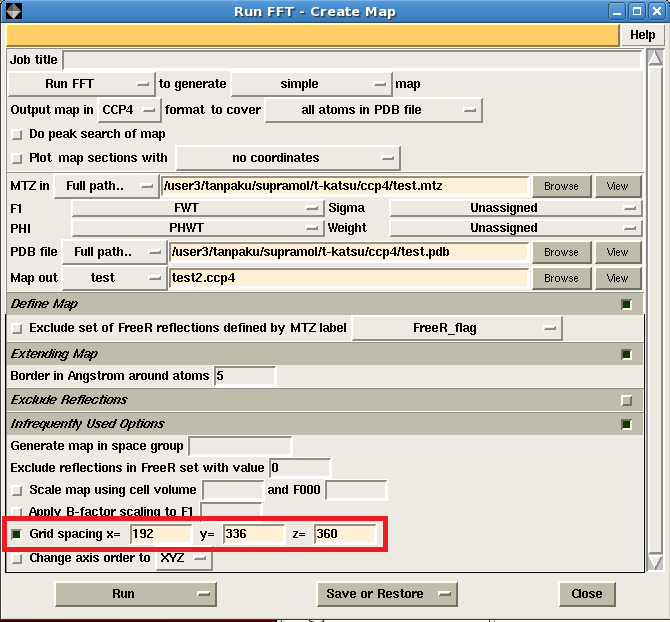Open the Help menu
670x622 pixels.
(x=642, y=35)
